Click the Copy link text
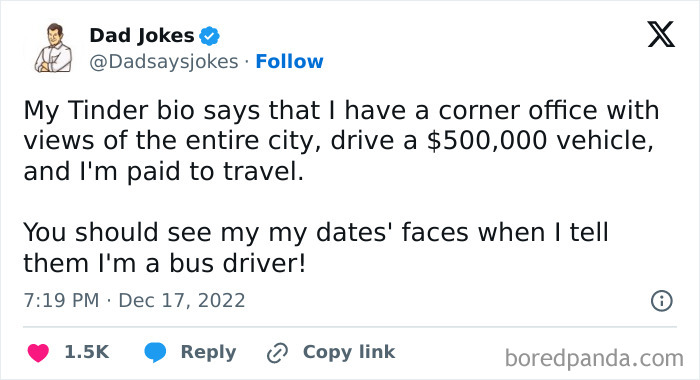This screenshot has width=700, height=380. pyautogui.click(x=349, y=352)
